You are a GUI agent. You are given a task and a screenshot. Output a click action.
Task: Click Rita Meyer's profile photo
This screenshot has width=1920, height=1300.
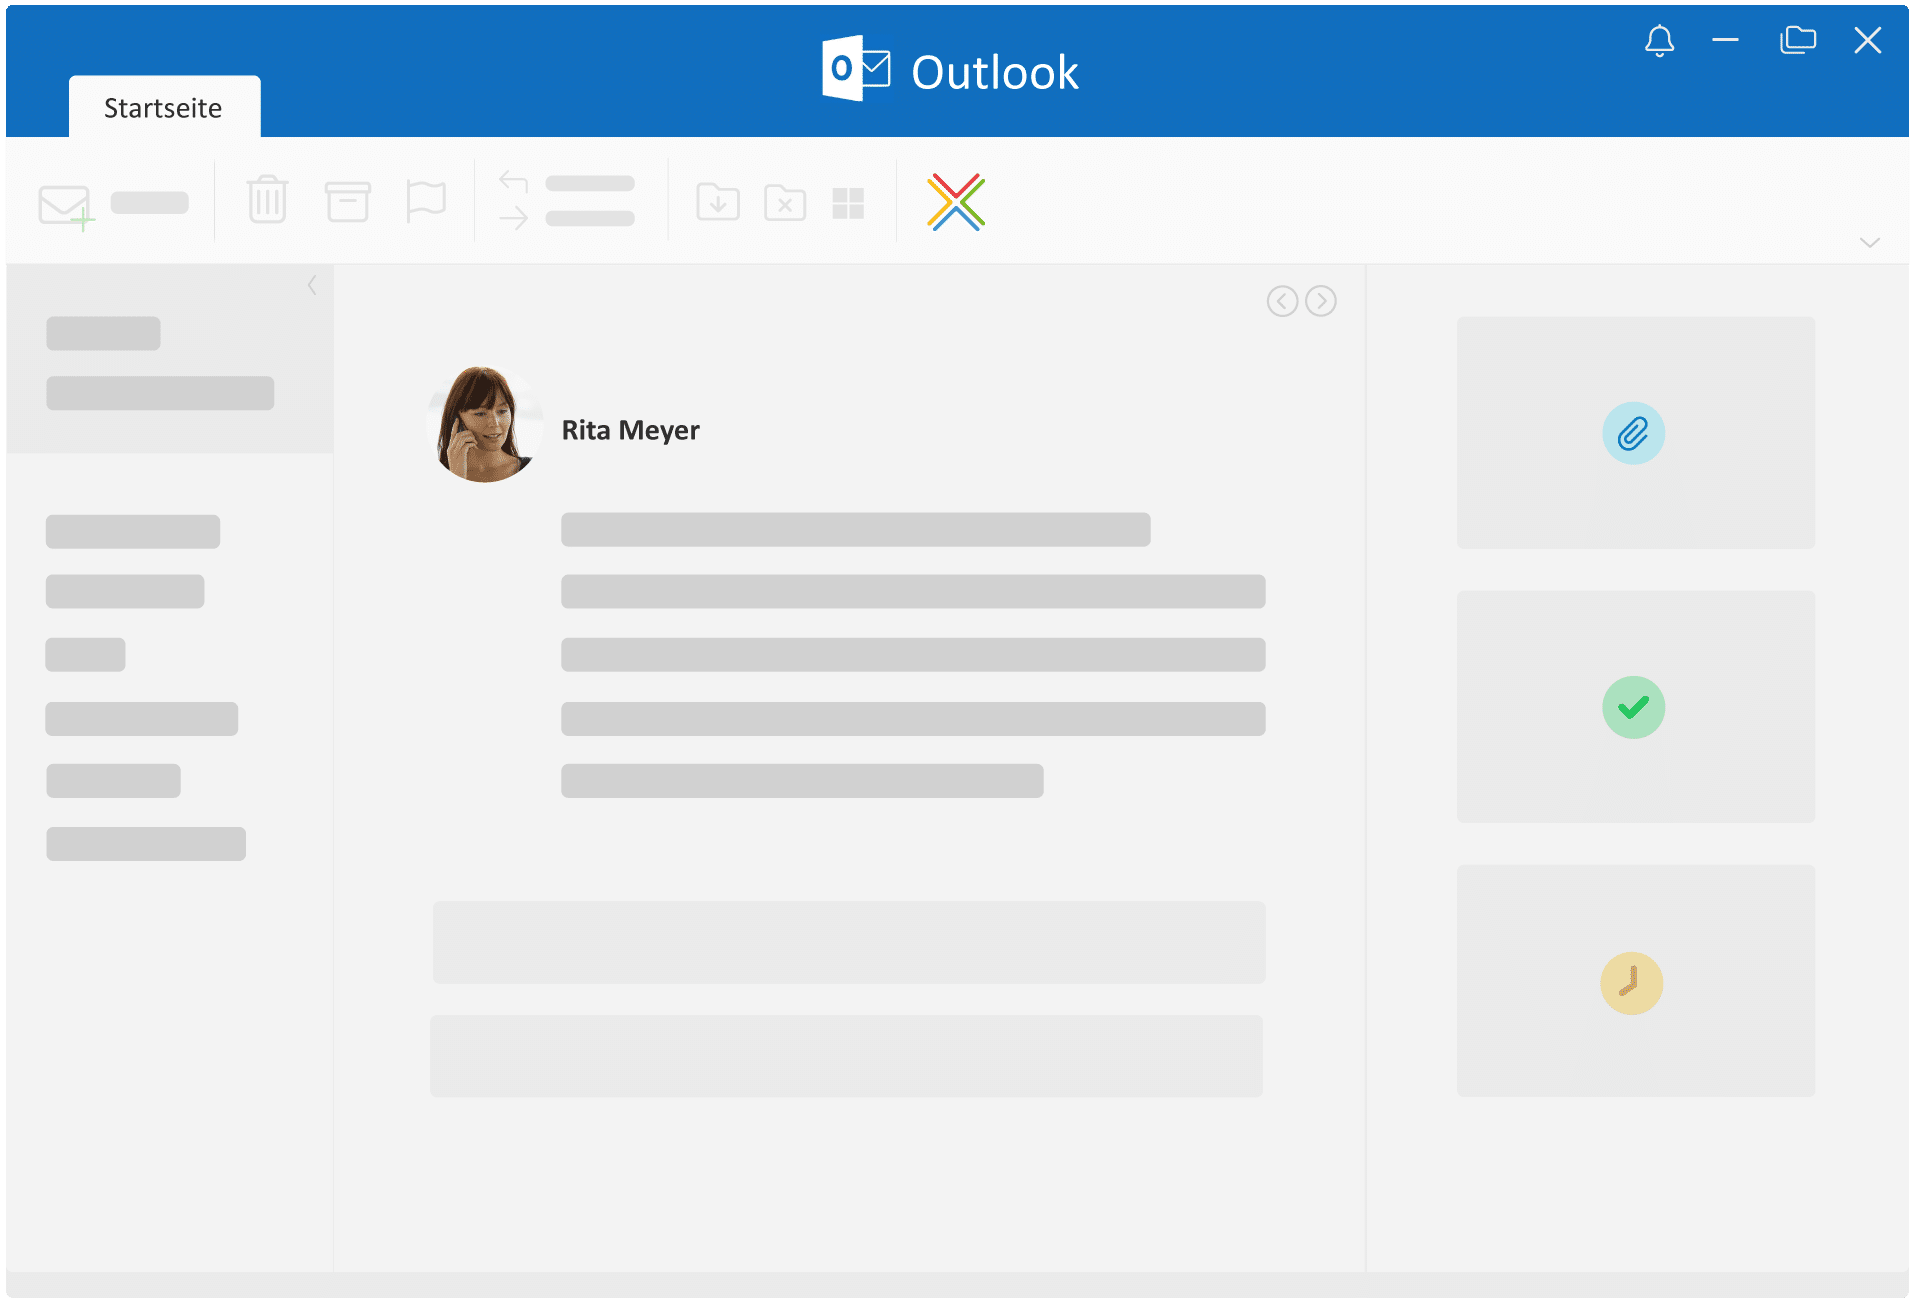coord(484,424)
